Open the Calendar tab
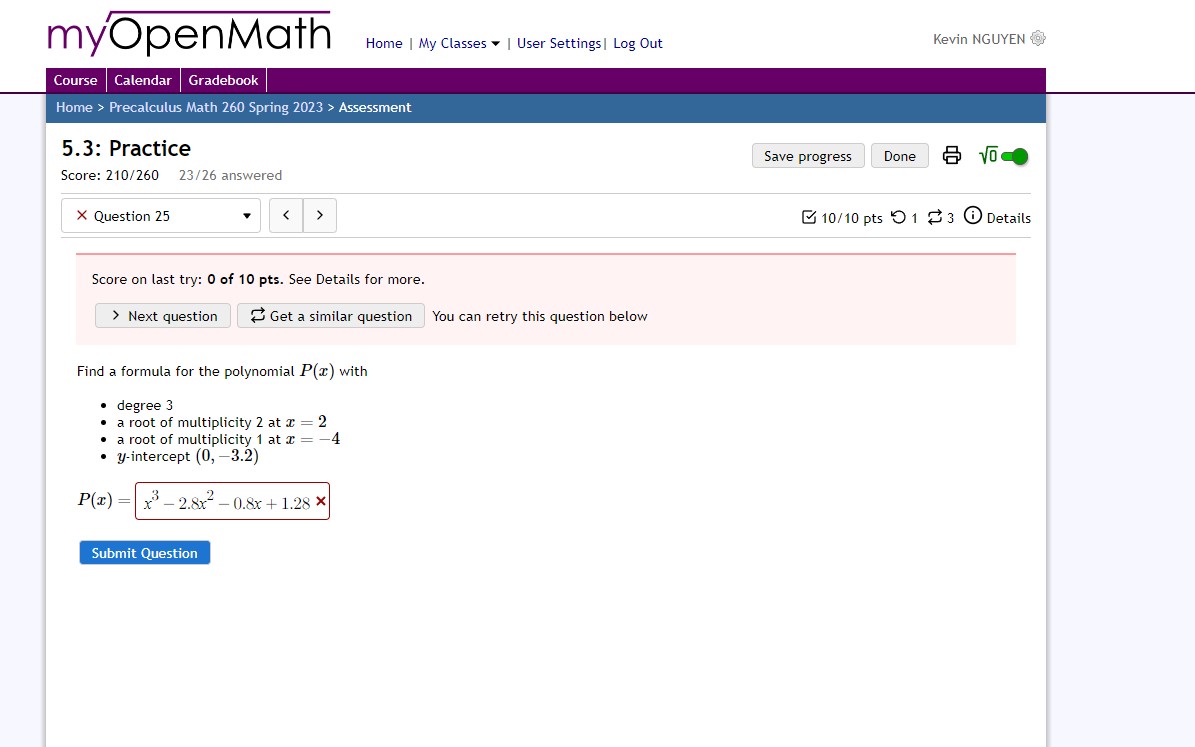This screenshot has width=1195, height=747. 143,80
